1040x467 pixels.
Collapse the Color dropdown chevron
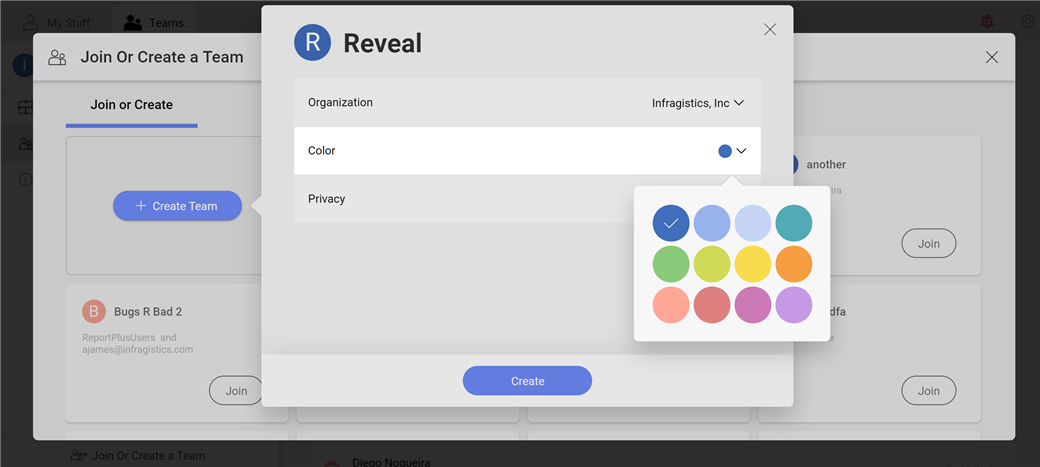742,151
